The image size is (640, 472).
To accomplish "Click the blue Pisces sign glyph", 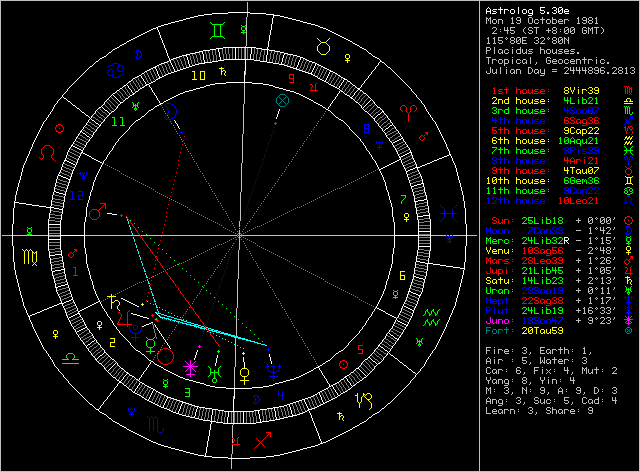I will (448, 214).
